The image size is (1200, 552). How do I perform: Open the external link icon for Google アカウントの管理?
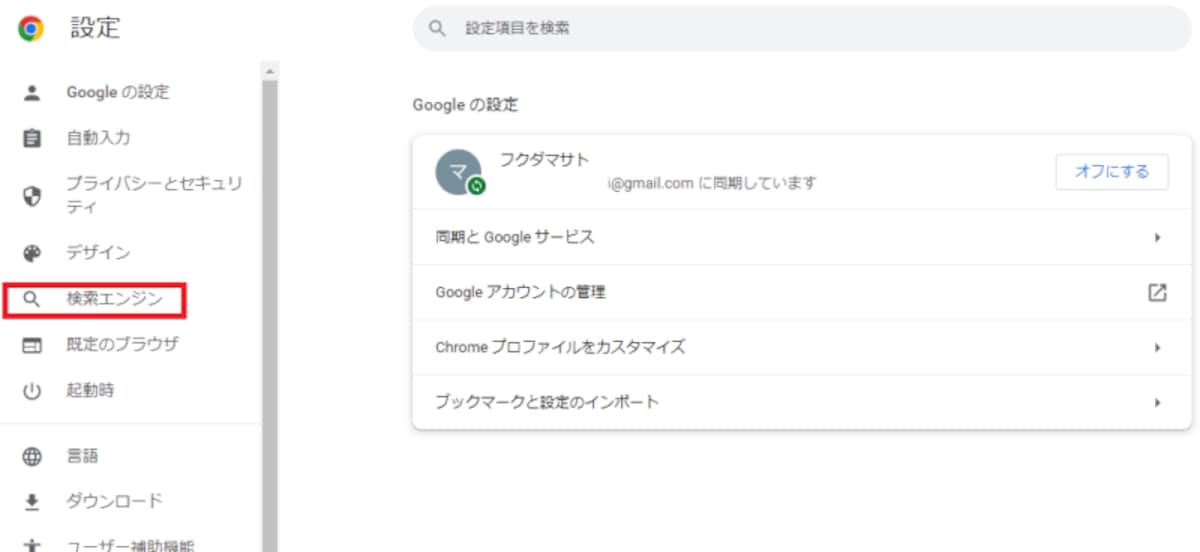(x=1157, y=292)
